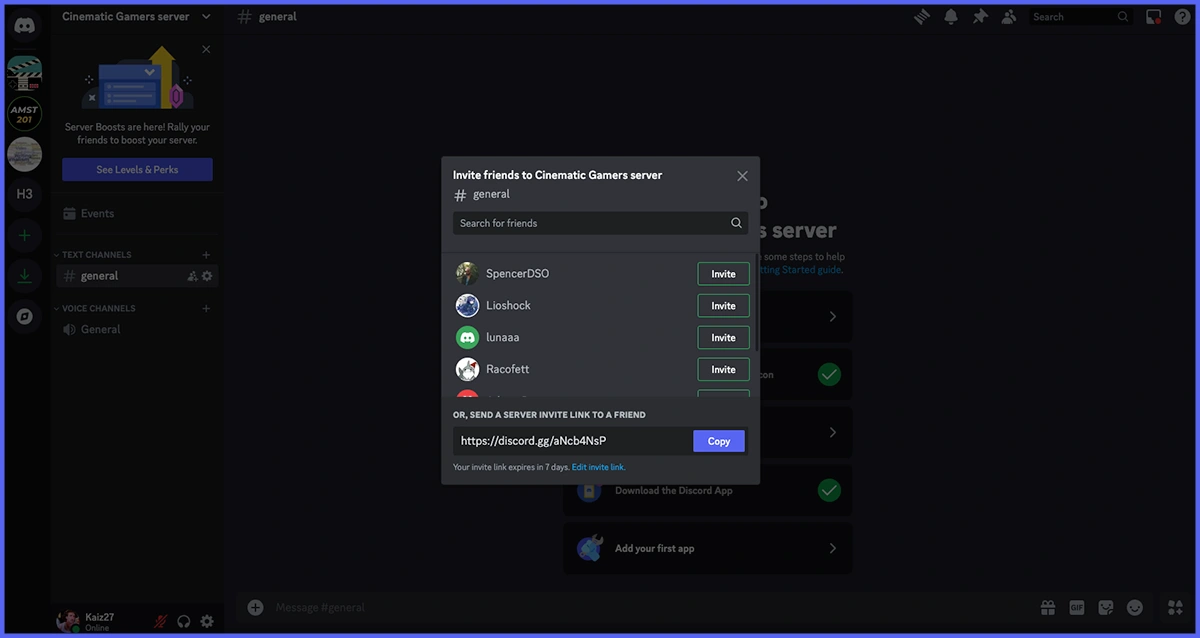This screenshot has height=638, width=1200.
Task: Toggle microphone mute in user panel
Action: pos(160,621)
